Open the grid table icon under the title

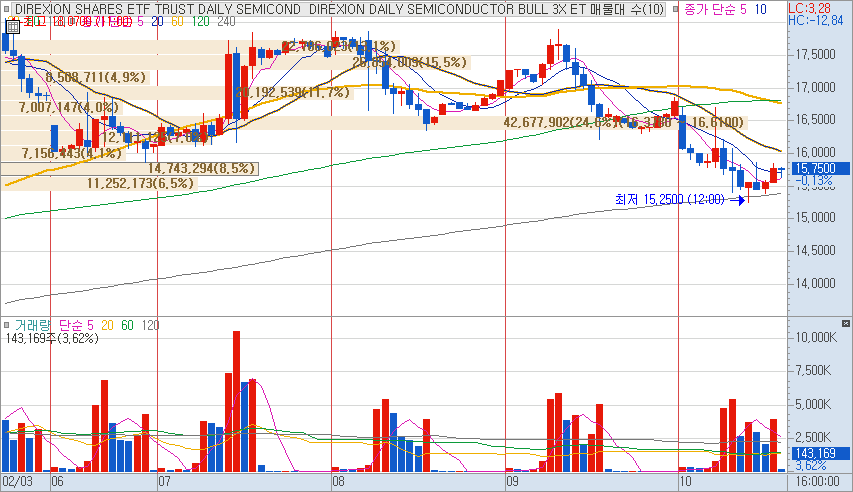[13, 26]
